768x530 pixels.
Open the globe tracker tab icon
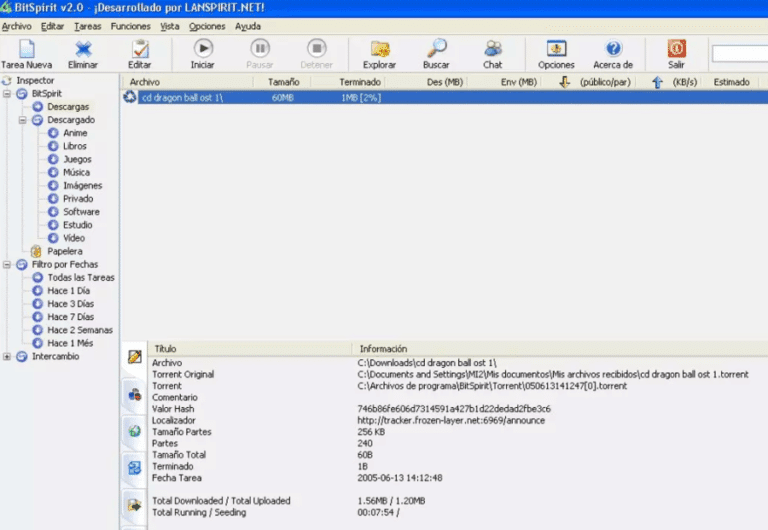coord(135,431)
